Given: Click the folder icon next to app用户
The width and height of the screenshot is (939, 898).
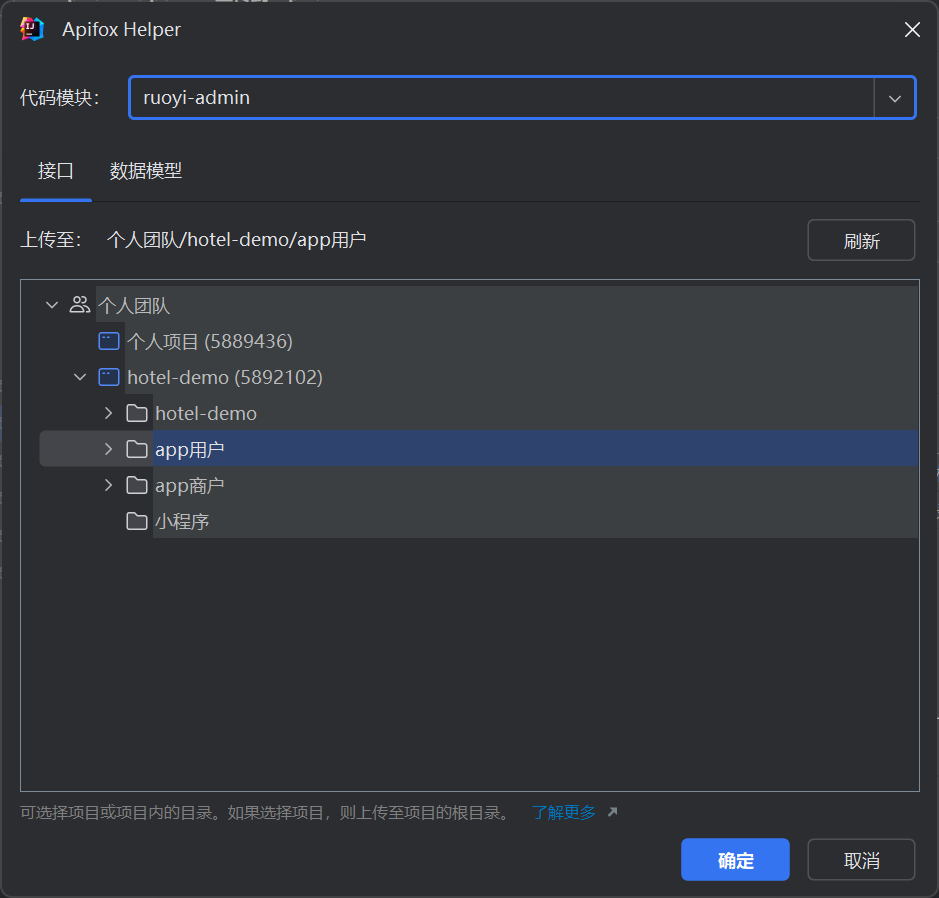Looking at the screenshot, I should 137,449.
